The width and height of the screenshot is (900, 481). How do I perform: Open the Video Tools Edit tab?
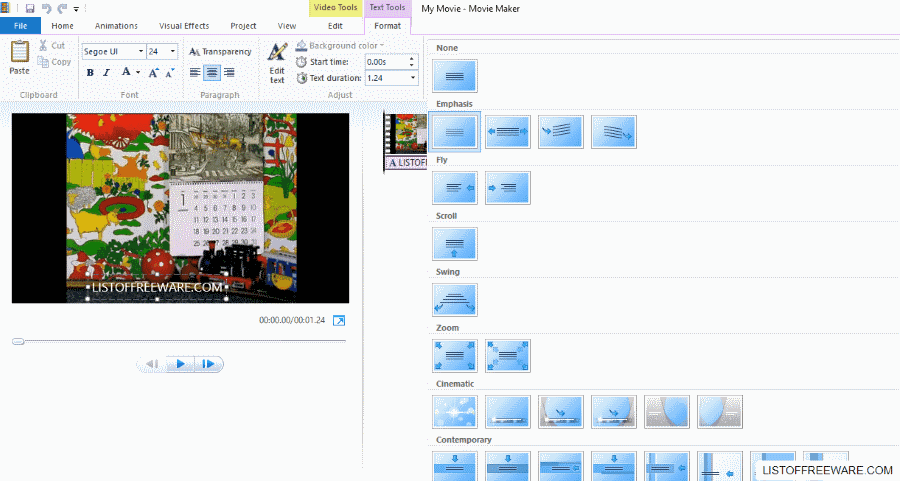click(x=335, y=26)
